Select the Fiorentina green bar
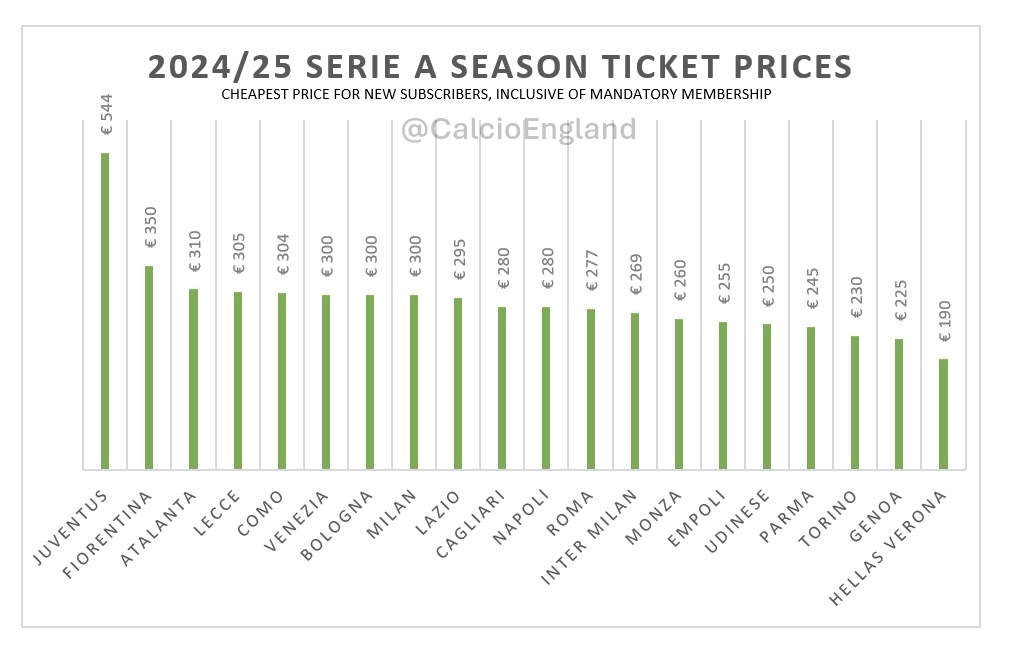1010x648 pixels. click(149, 367)
